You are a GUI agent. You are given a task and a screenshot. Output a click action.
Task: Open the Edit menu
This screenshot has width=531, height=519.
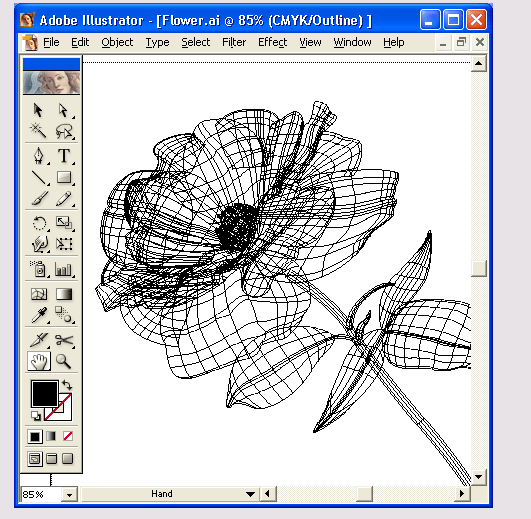(x=80, y=42)
